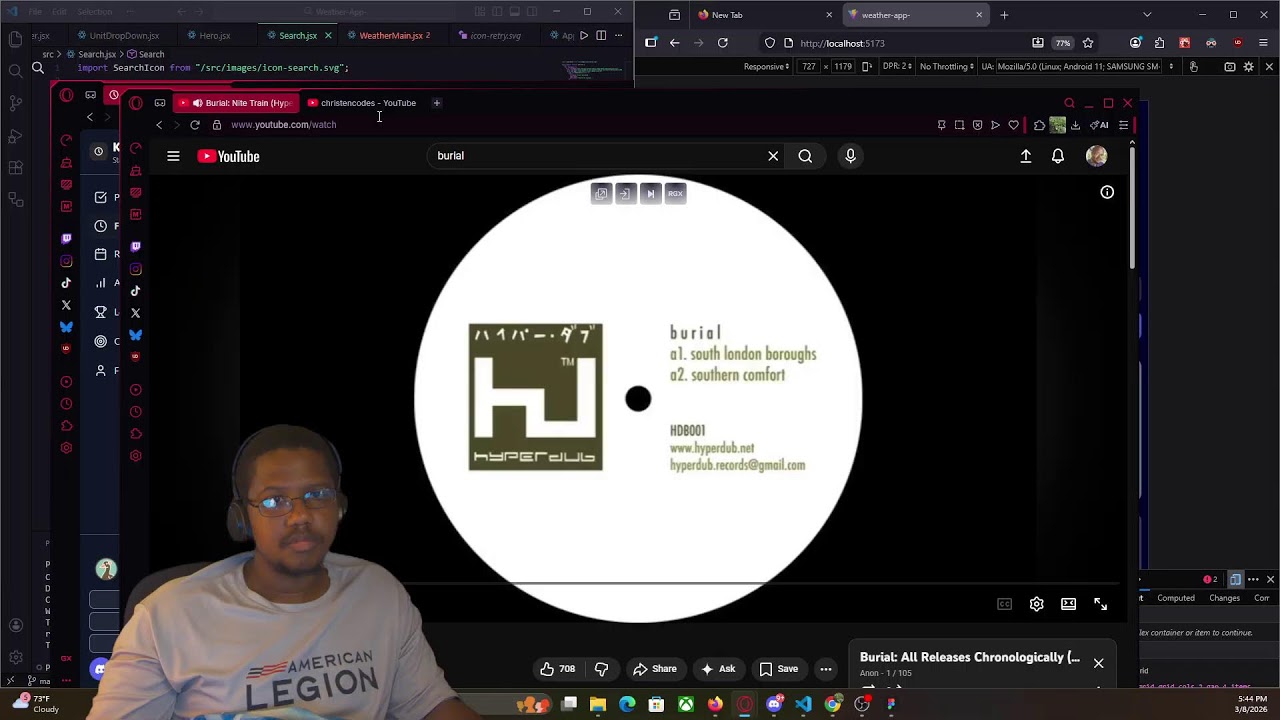Open more actions ellipsis under the video

826,669
